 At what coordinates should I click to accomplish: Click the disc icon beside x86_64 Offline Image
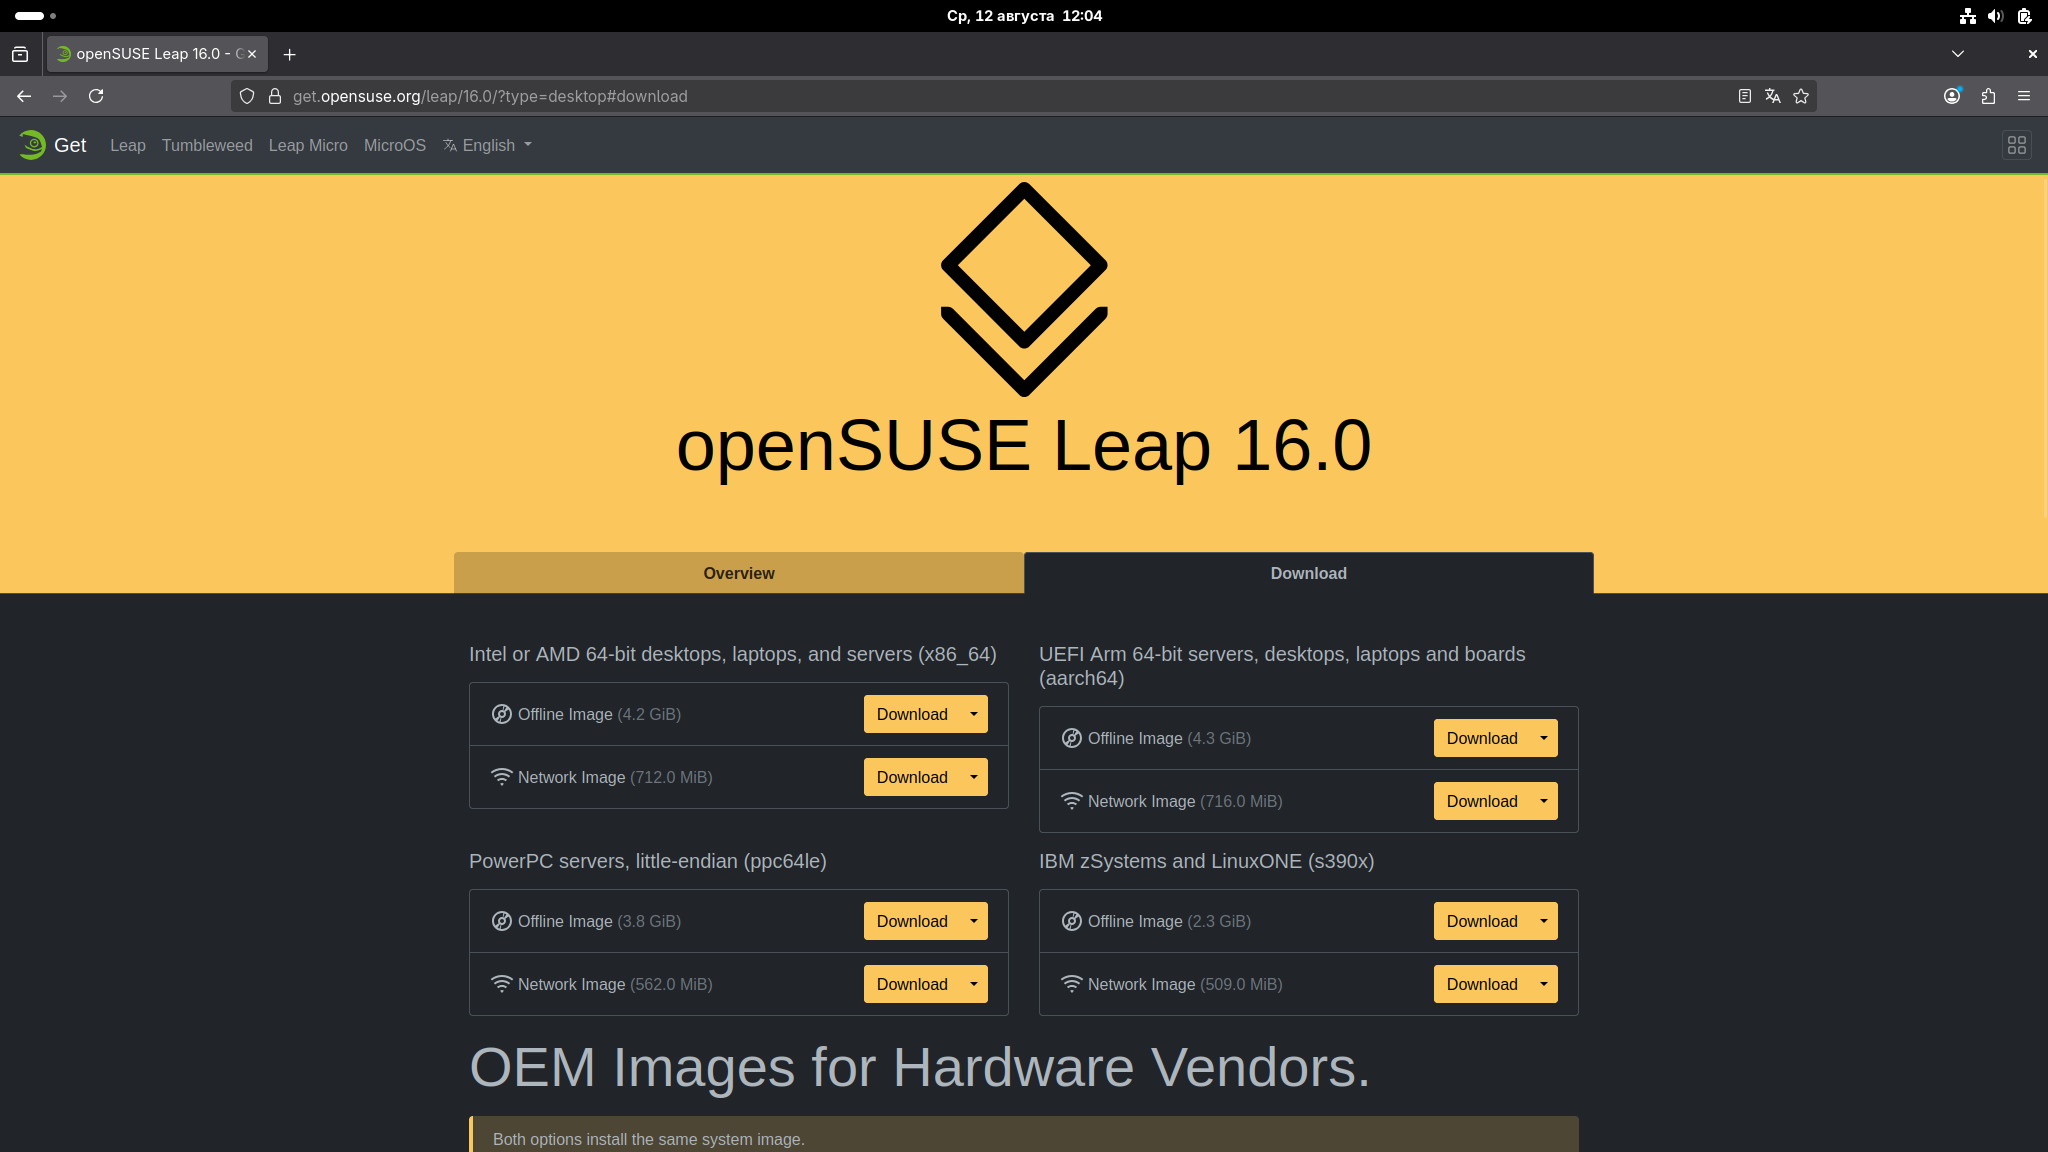(x=502, y=714)
